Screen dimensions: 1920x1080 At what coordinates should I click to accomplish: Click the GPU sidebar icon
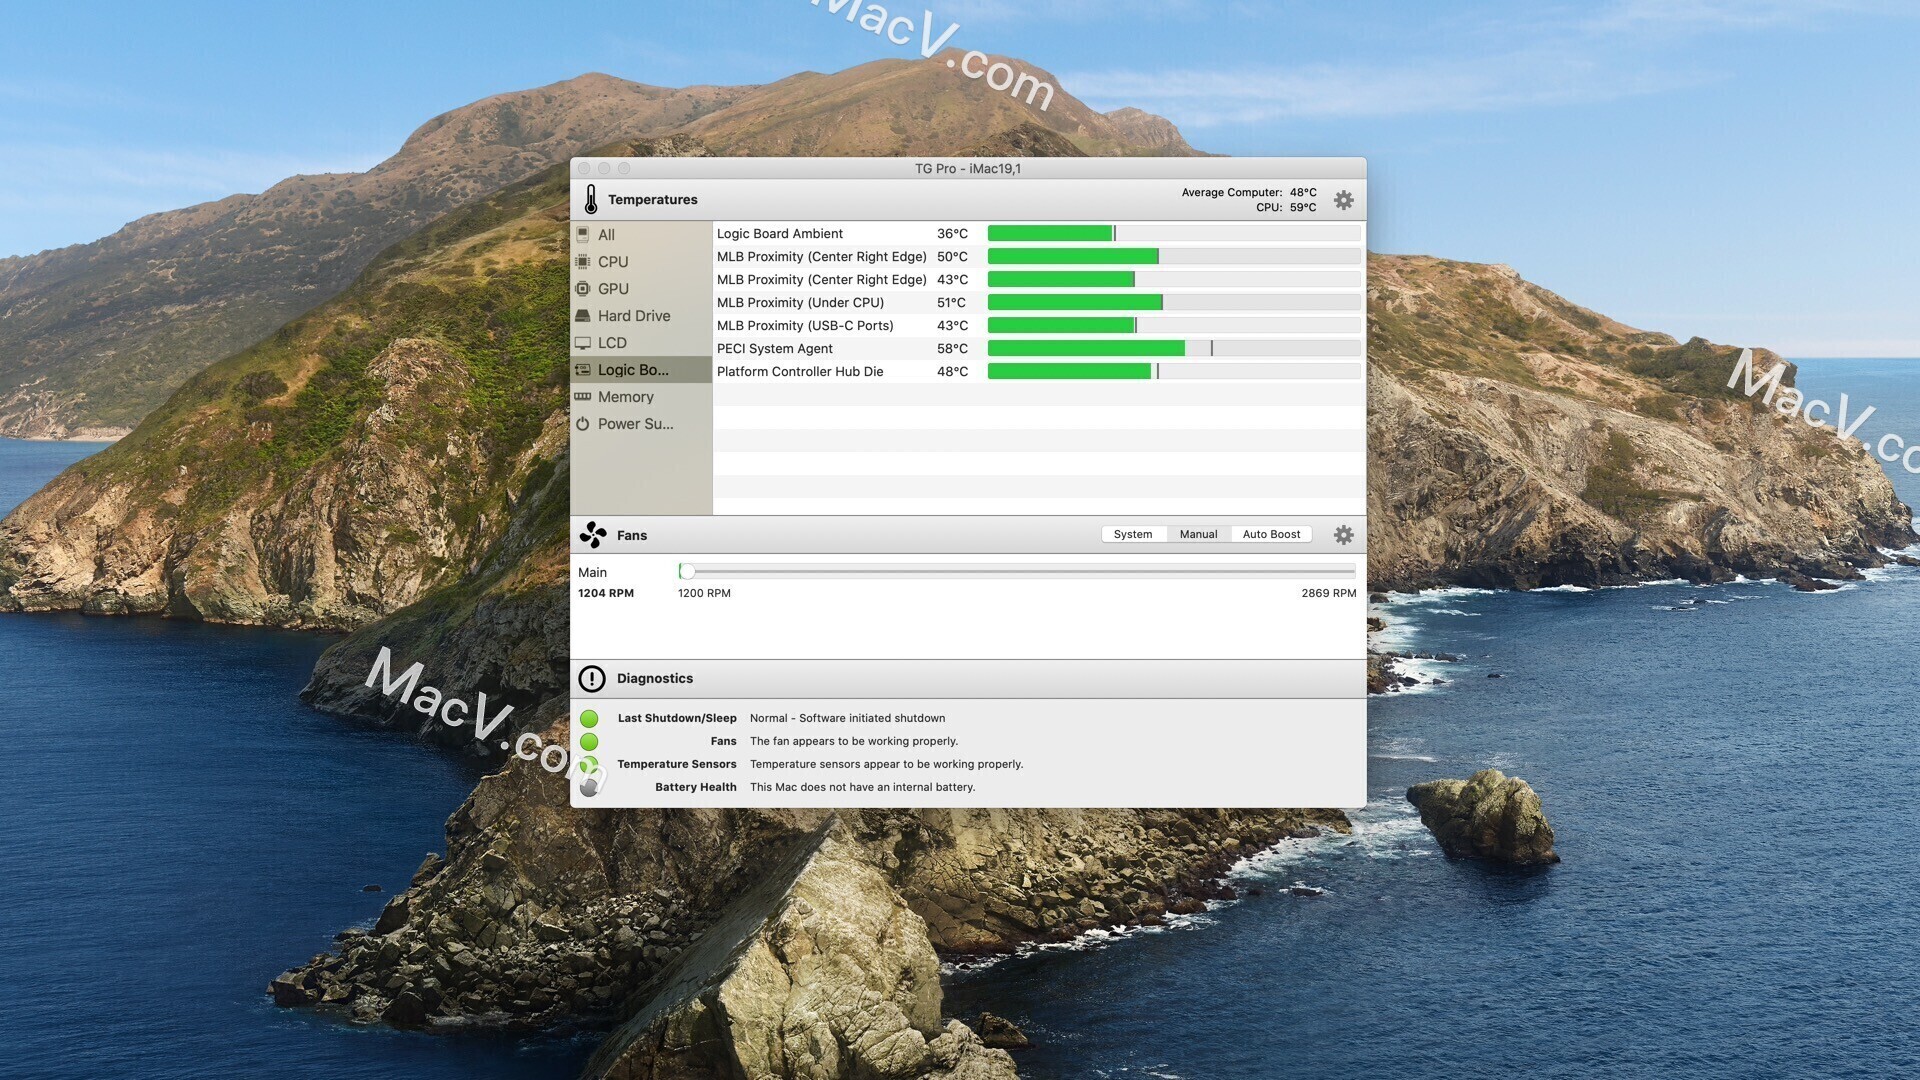pyautogui.click(x=583, y=288)
